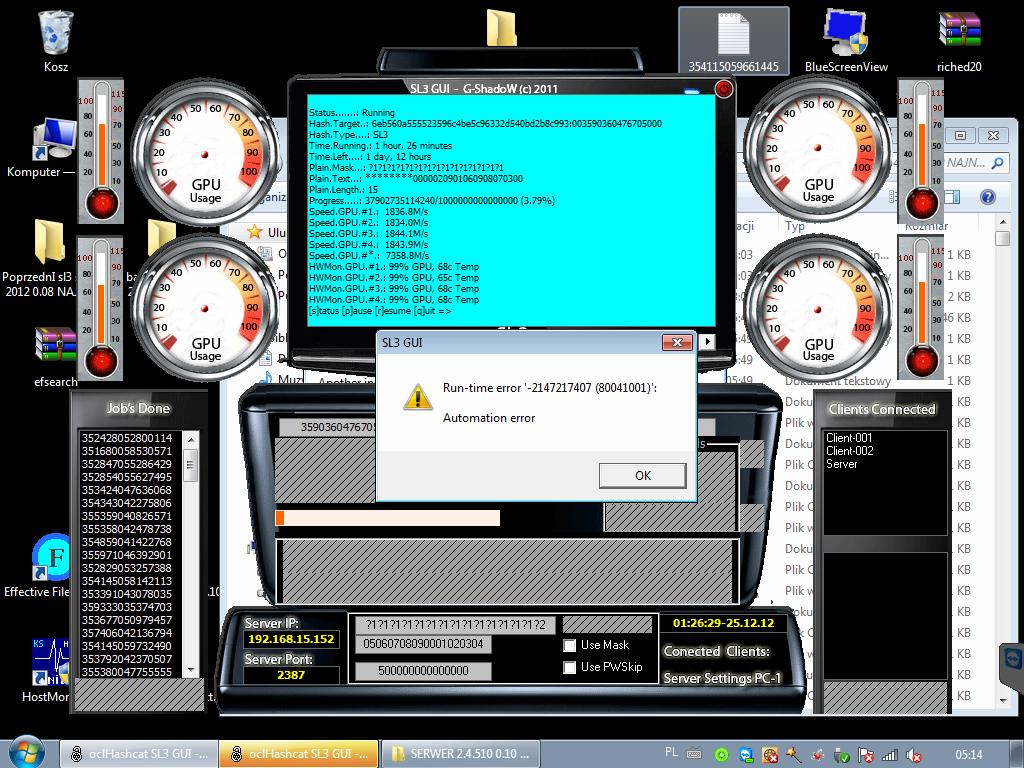Viewport: 1024px width, 768px height.
Task: Select job 355359040826571 in Job's Done
Action: point(127,516)
